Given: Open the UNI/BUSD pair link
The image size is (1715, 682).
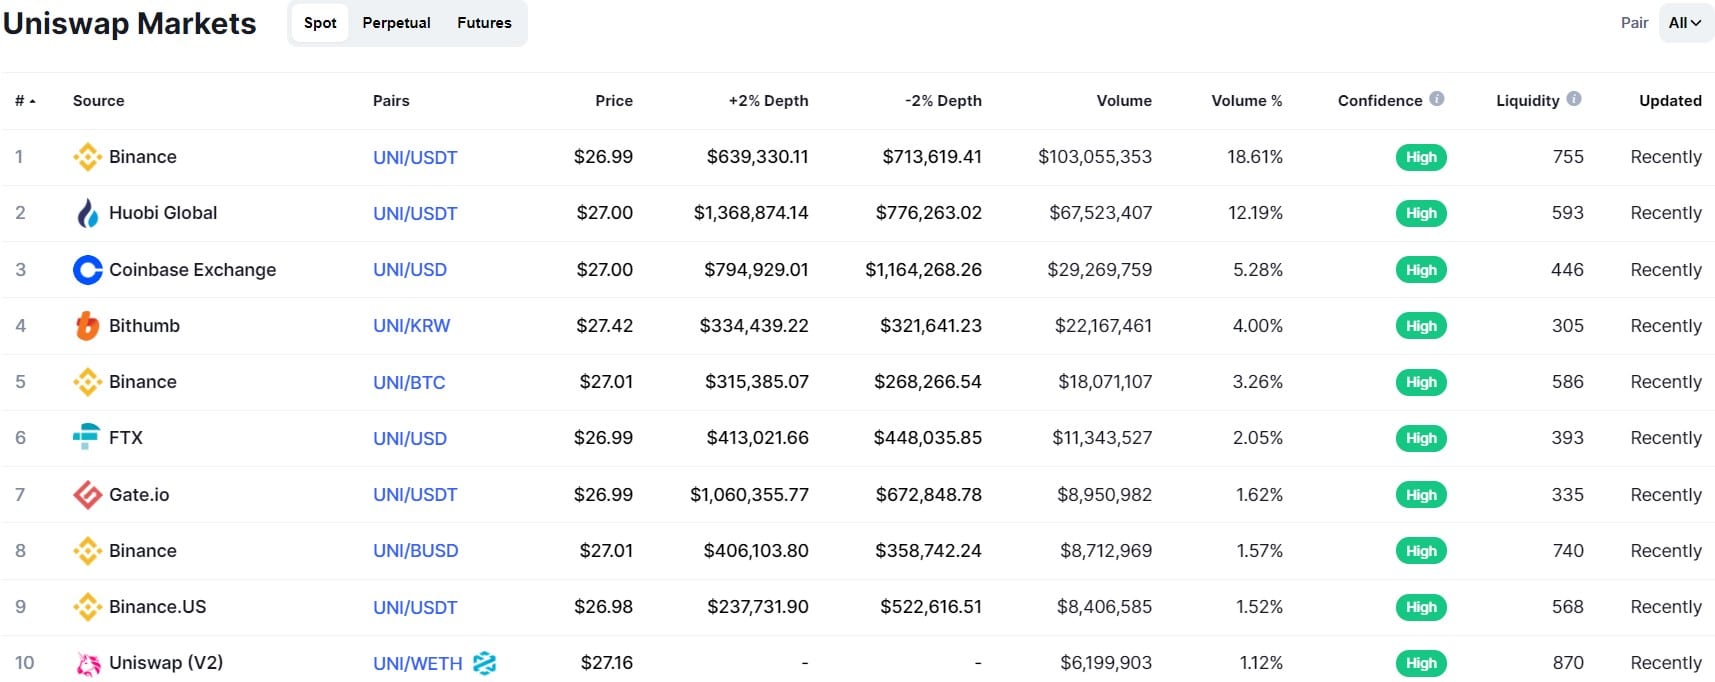Looking at the screenshot, I should click(x=415, y=551).
